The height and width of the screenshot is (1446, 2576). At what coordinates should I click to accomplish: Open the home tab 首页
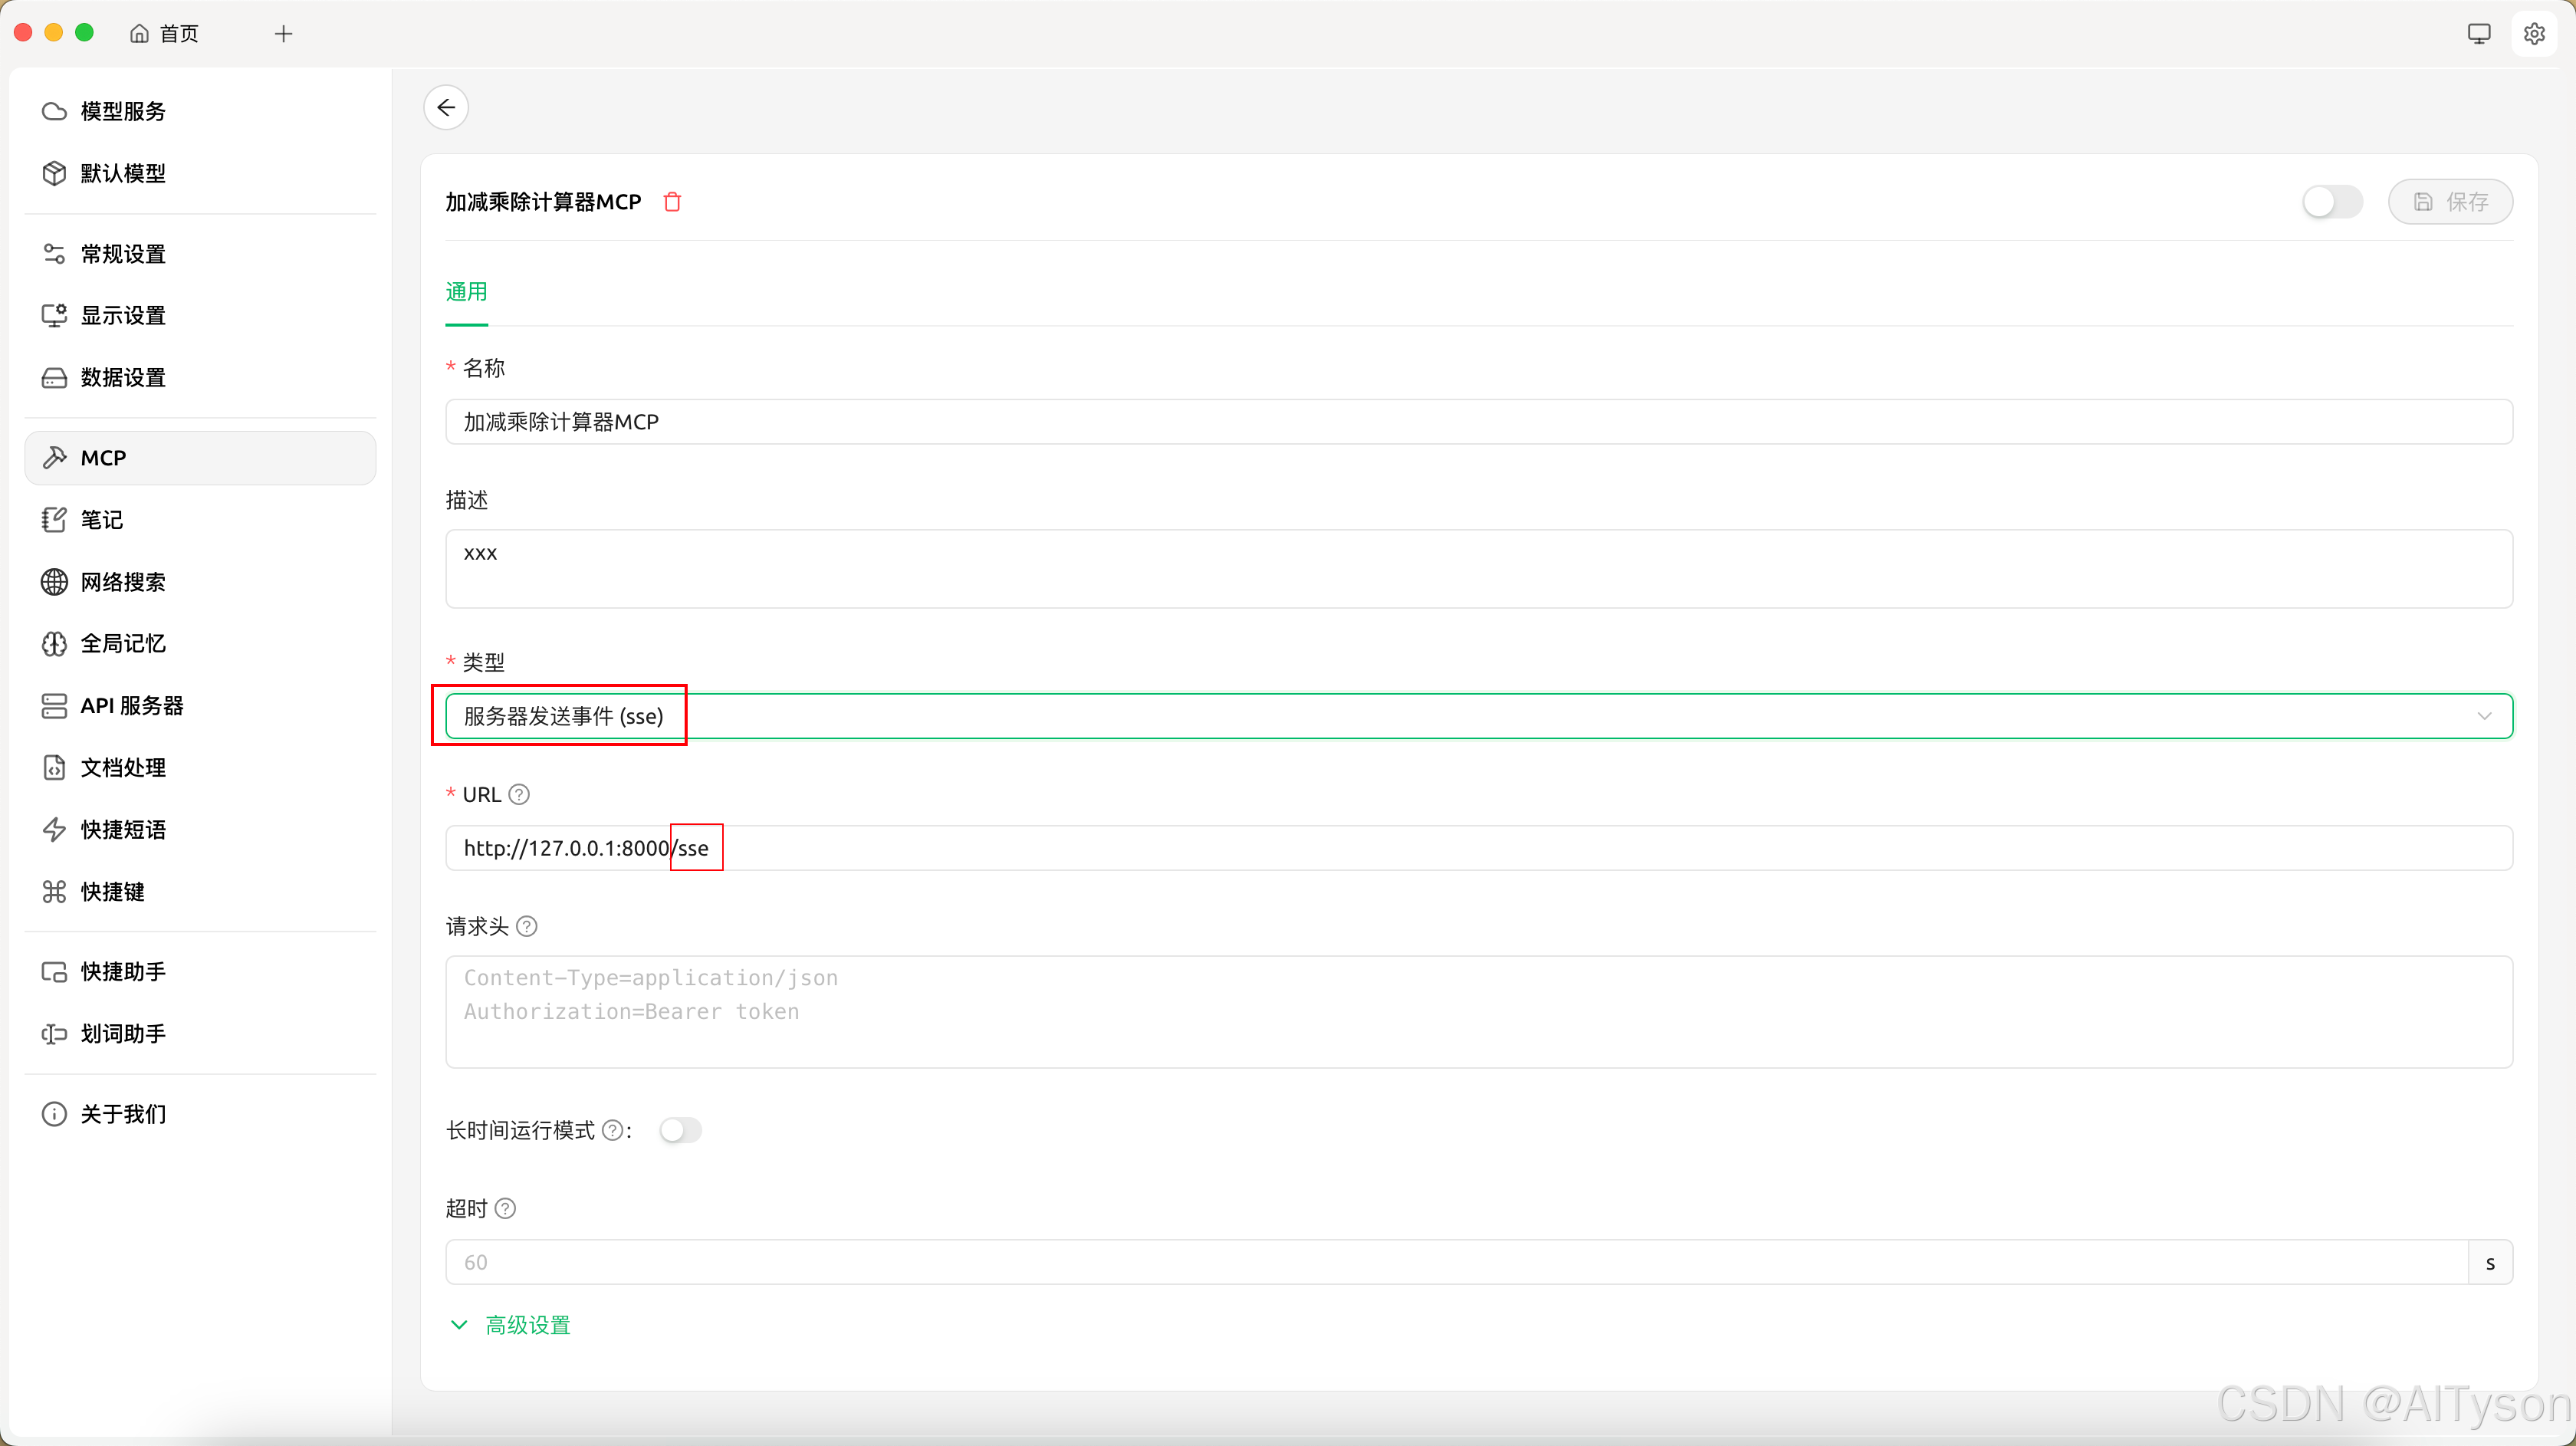pos(166,34)
